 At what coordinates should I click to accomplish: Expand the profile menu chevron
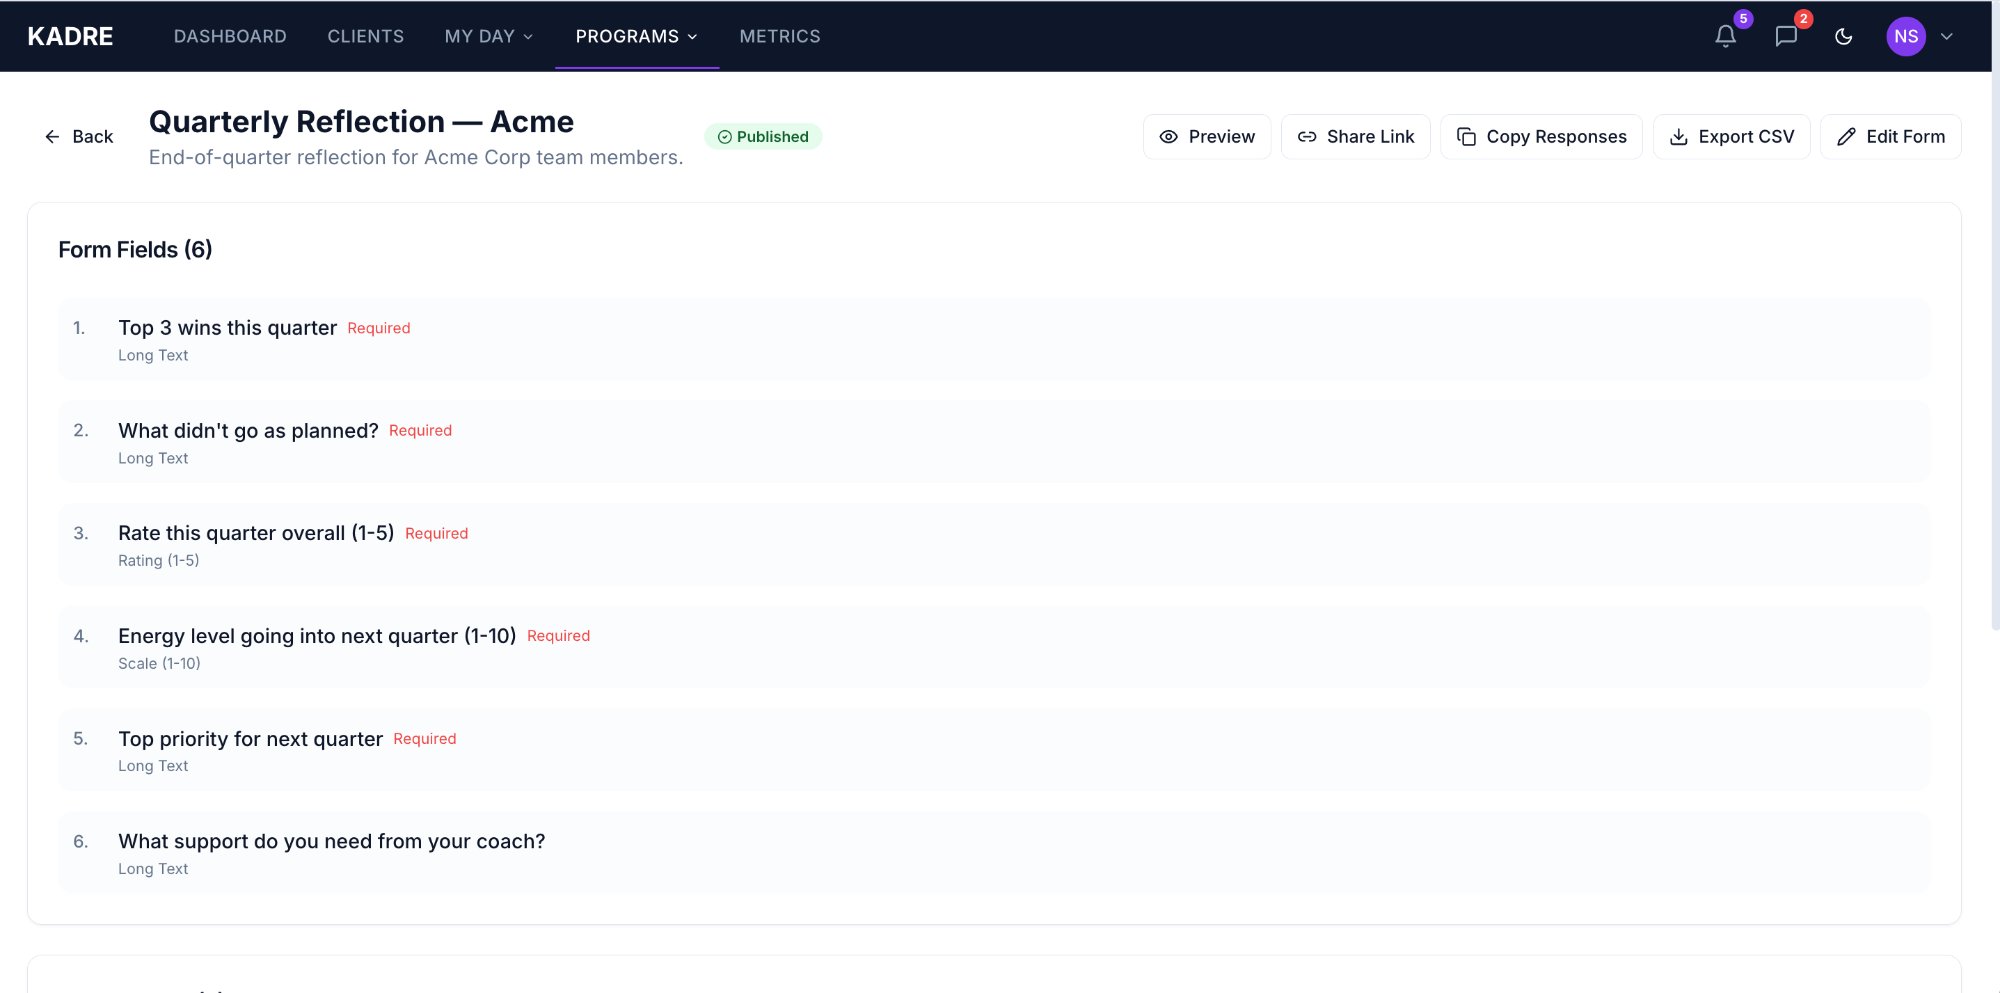tap(1948, 36)
